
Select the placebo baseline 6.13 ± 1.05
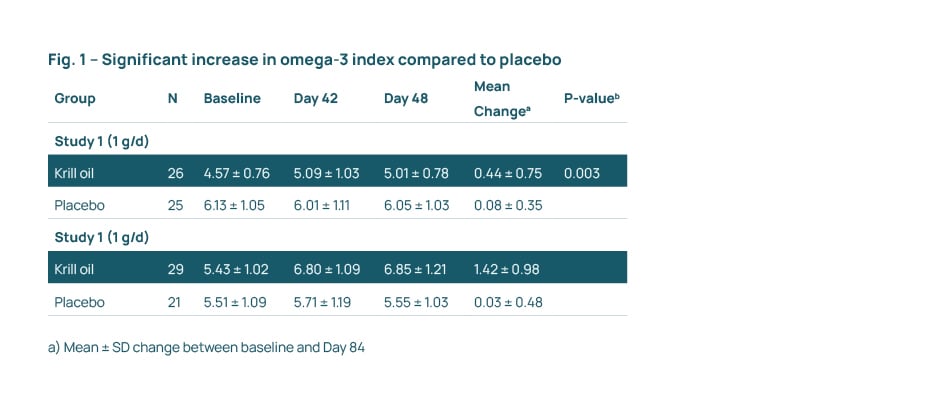tap(237, 205)
